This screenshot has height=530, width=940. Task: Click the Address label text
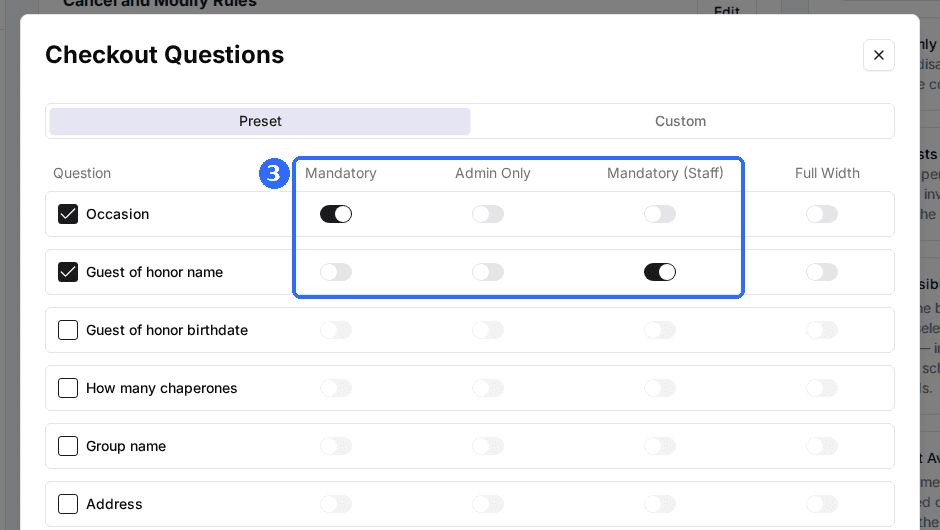(x=114, y=504)
